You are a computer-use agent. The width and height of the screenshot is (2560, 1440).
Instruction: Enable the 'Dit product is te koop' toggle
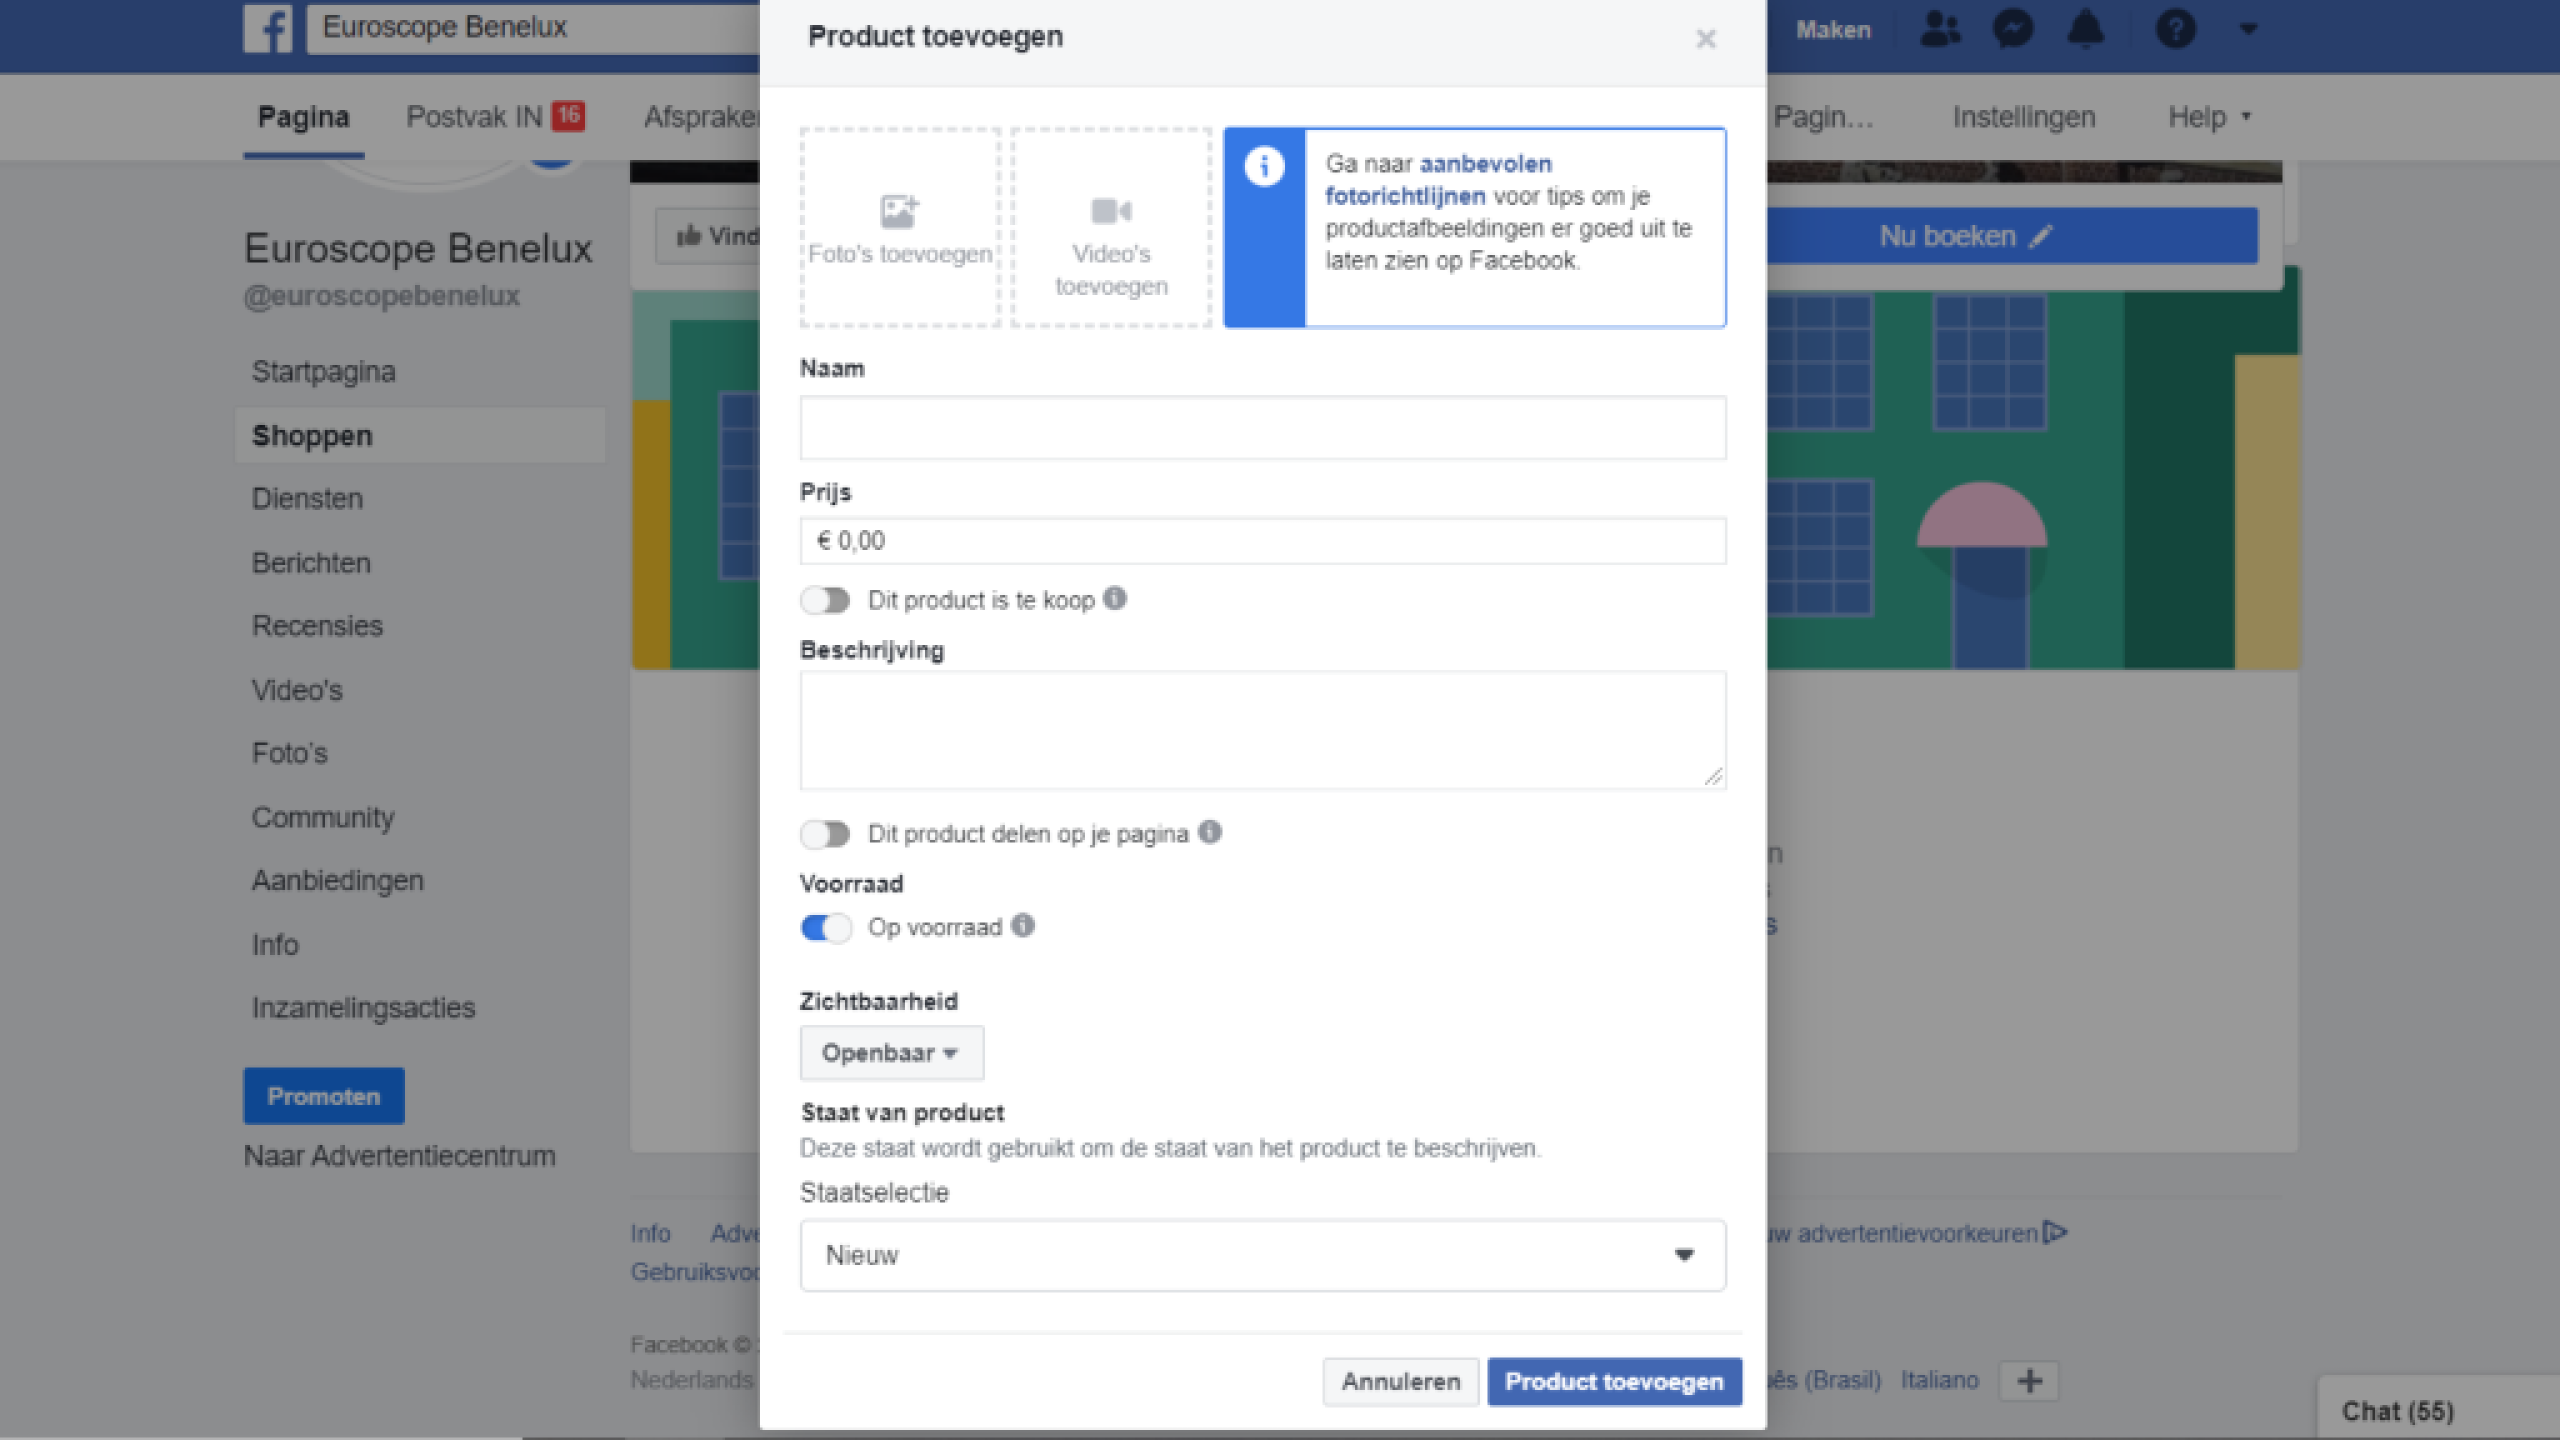tap(826, 600)
